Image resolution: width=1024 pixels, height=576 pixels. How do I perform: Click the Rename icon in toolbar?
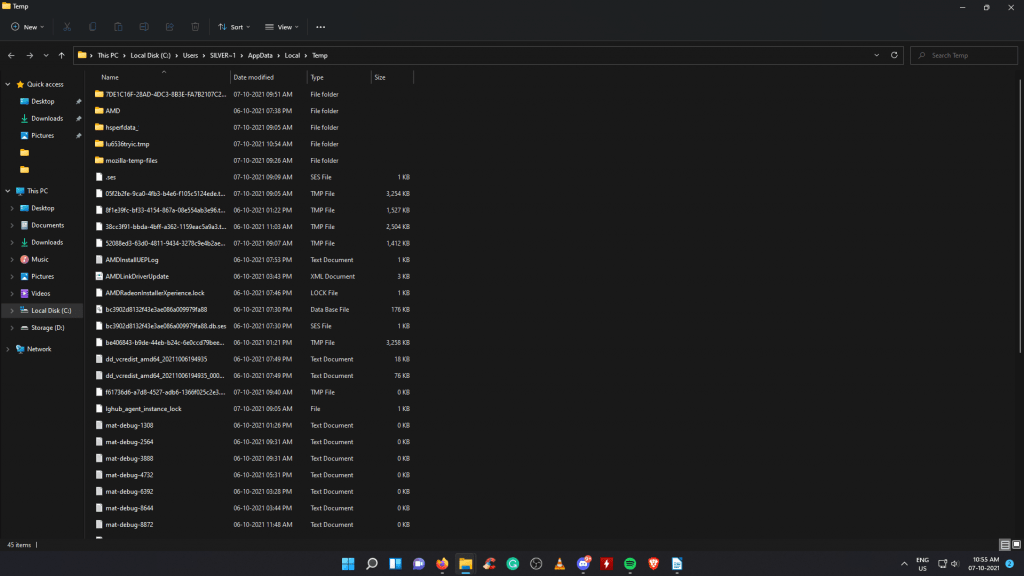(x=144, y=27)
